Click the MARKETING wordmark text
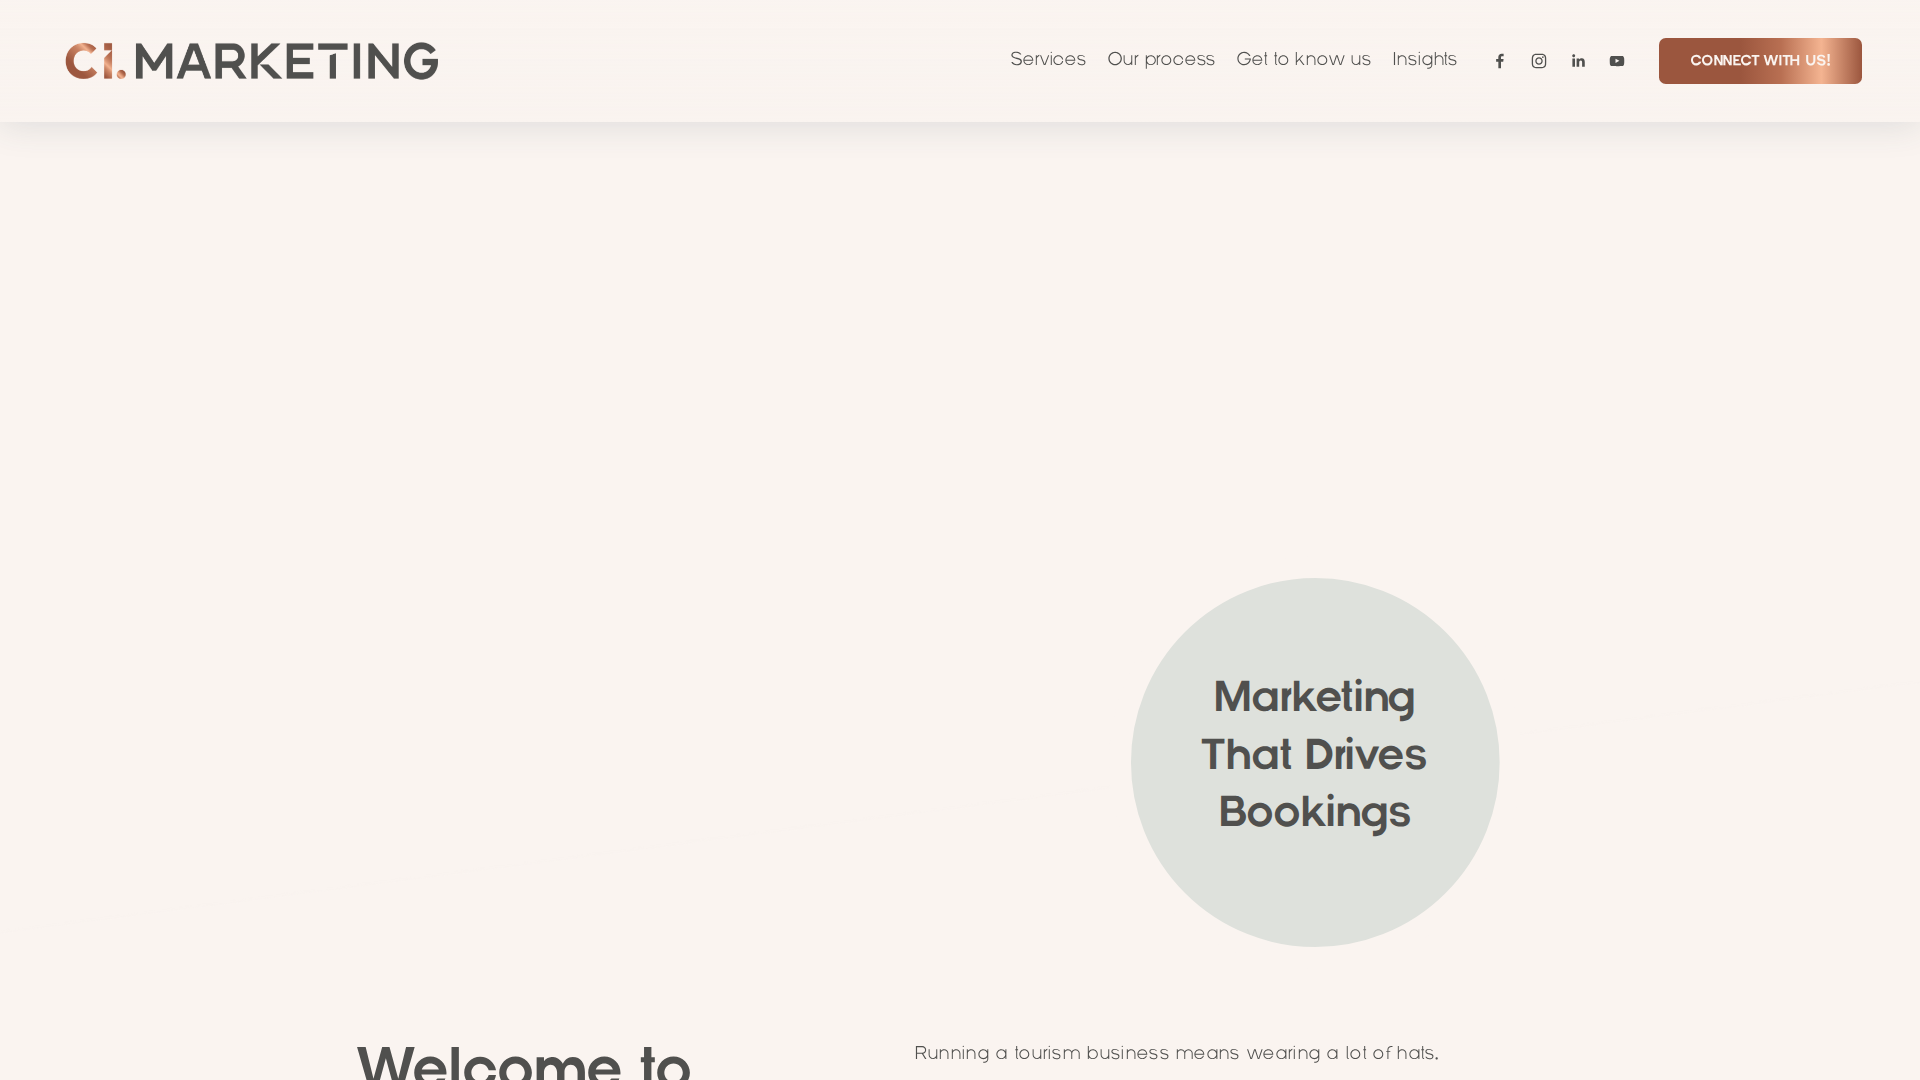1920x1080 pixels. click(x=285, y=60)
